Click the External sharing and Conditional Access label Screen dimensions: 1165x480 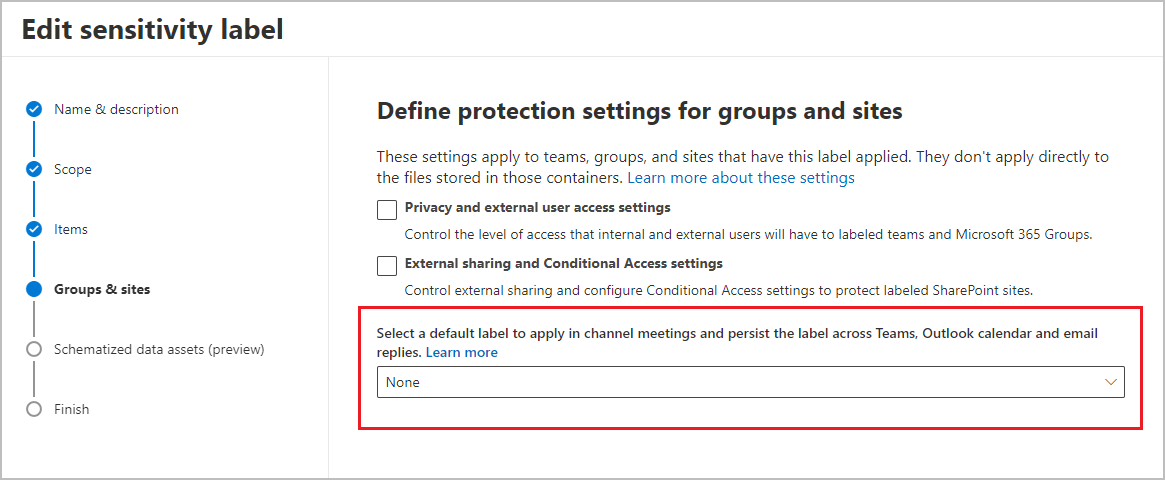(x=563, y=264)
